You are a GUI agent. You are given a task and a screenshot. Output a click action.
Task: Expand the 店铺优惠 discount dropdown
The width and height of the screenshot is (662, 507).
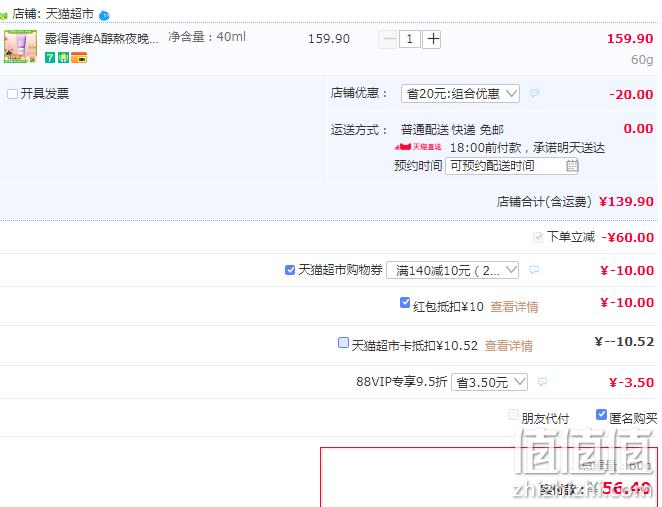[x=460, y=94]
